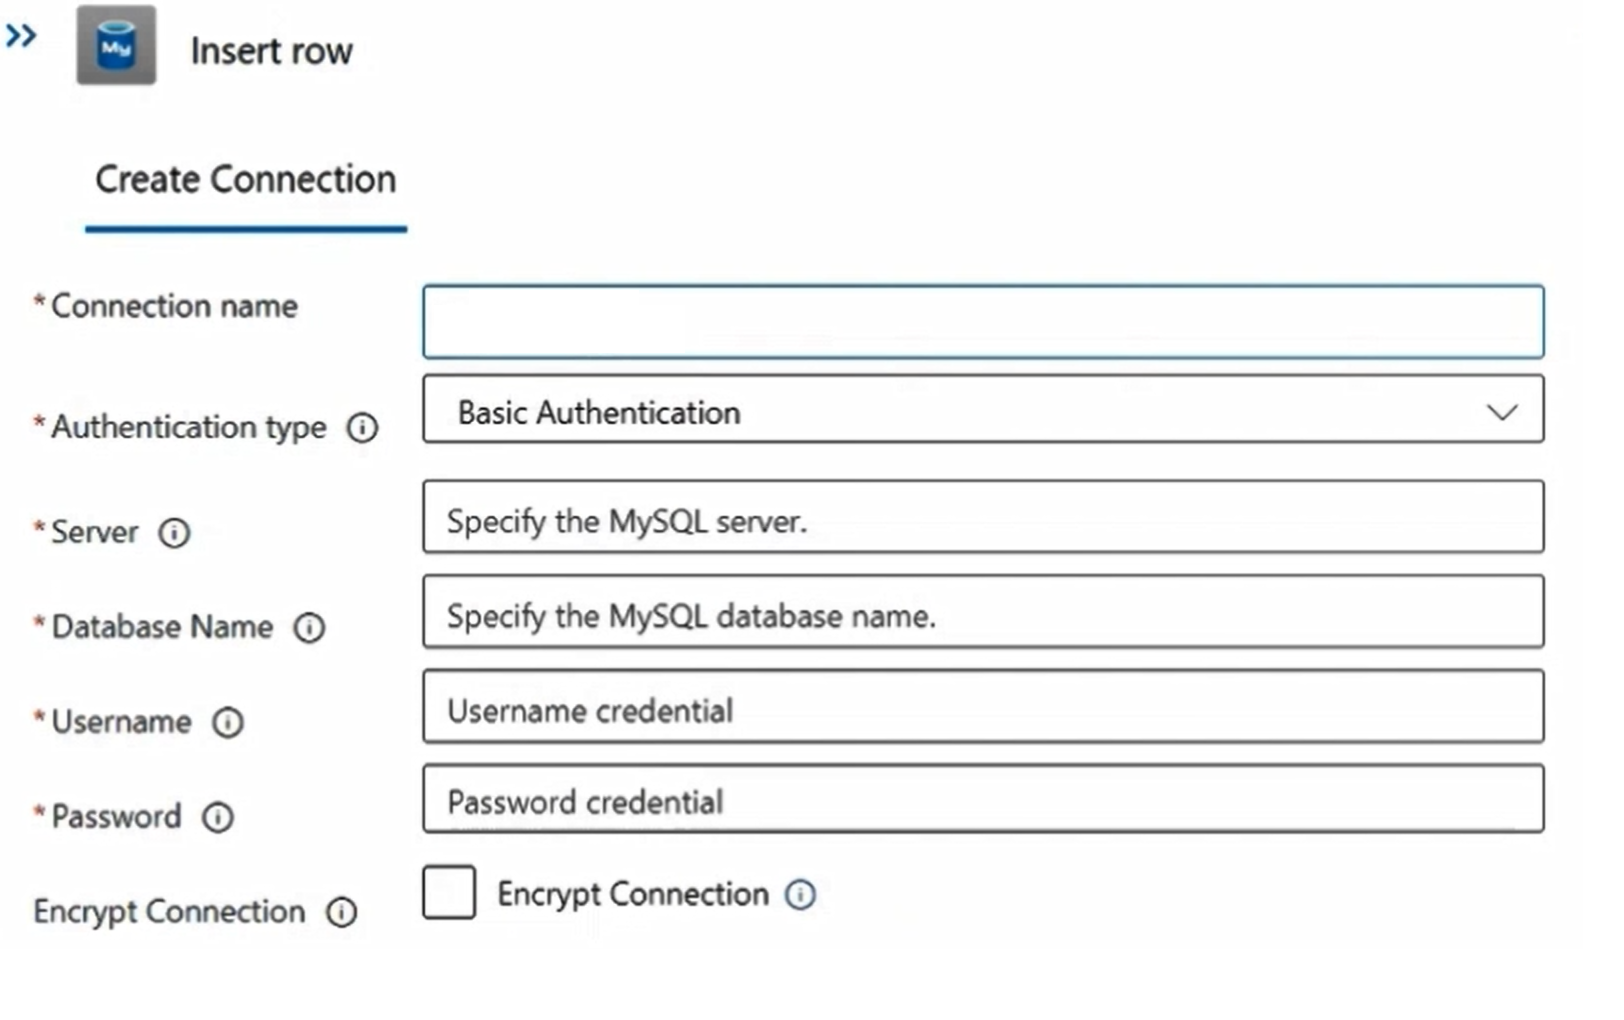Open the Authentication type dropdown

pyautogui.click(x=985, y=411)
